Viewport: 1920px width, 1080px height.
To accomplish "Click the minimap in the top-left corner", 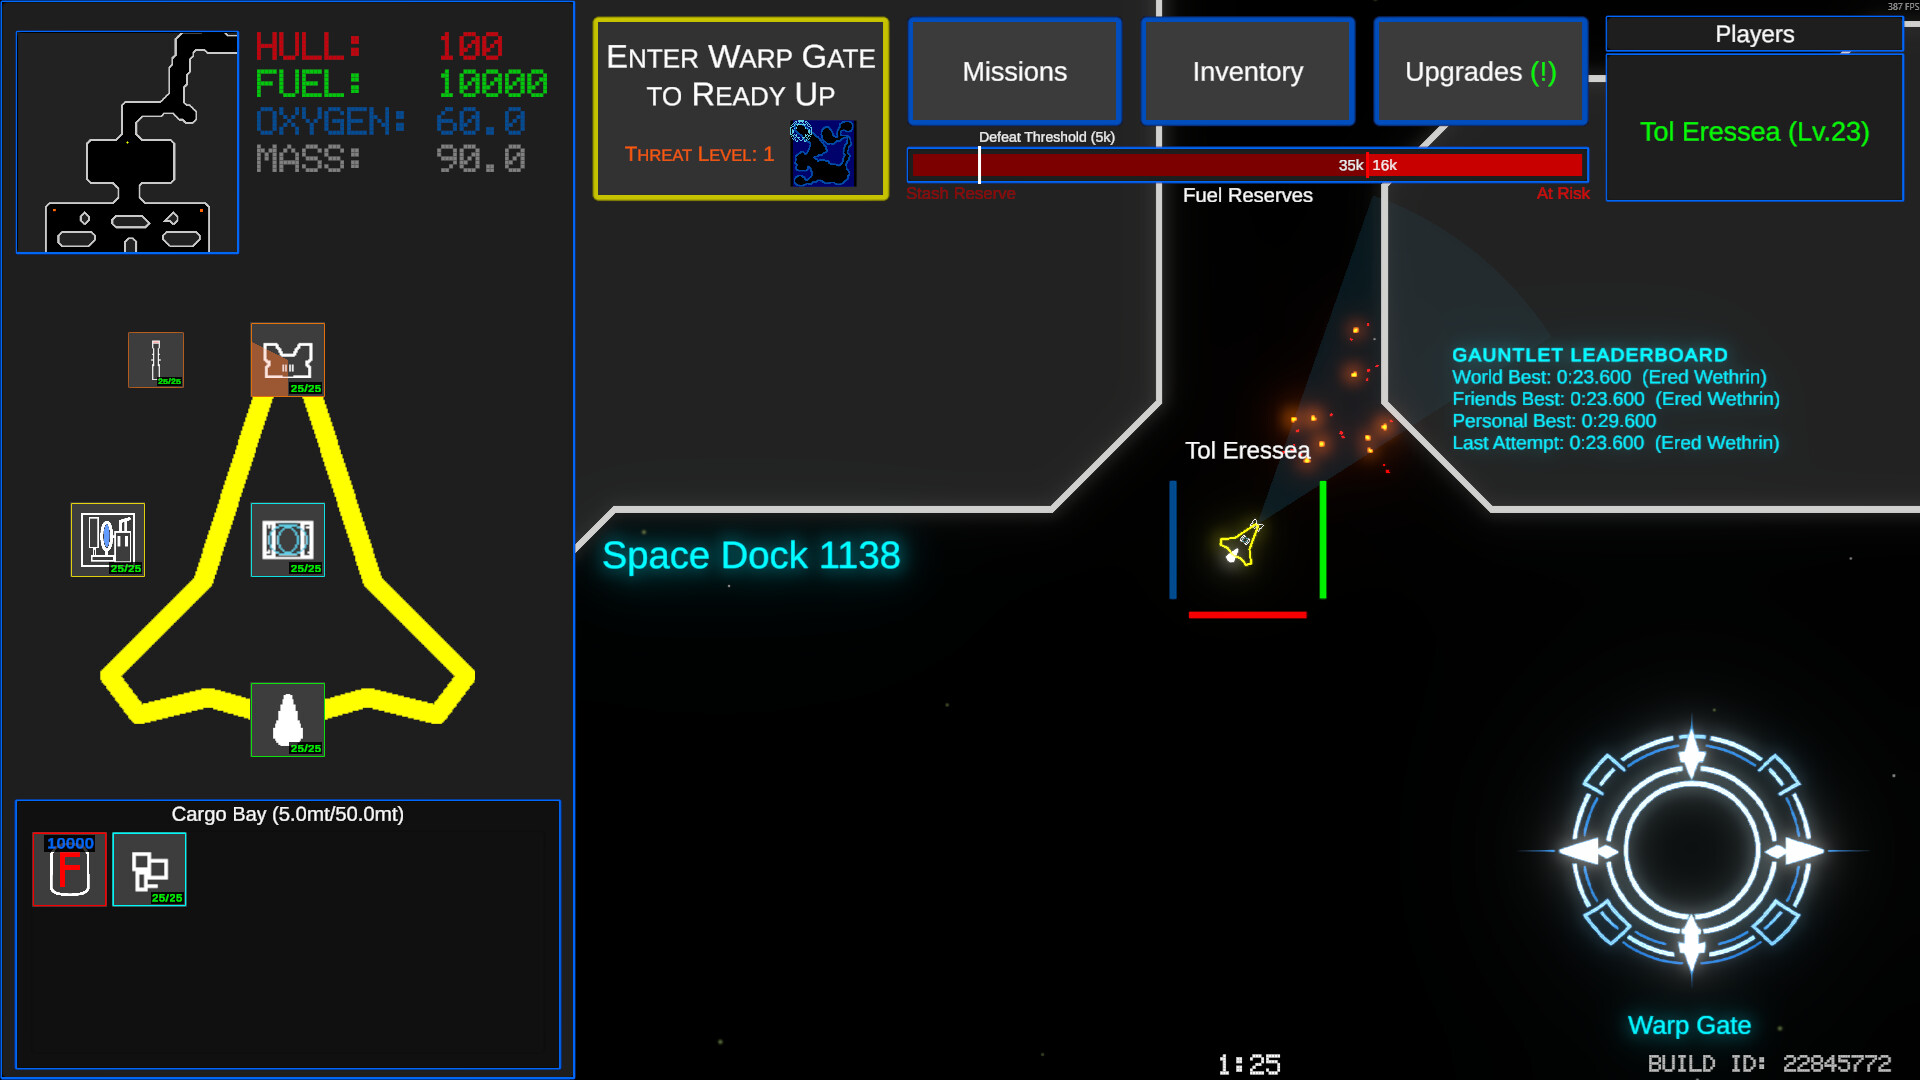I will (x=127, y=142).
